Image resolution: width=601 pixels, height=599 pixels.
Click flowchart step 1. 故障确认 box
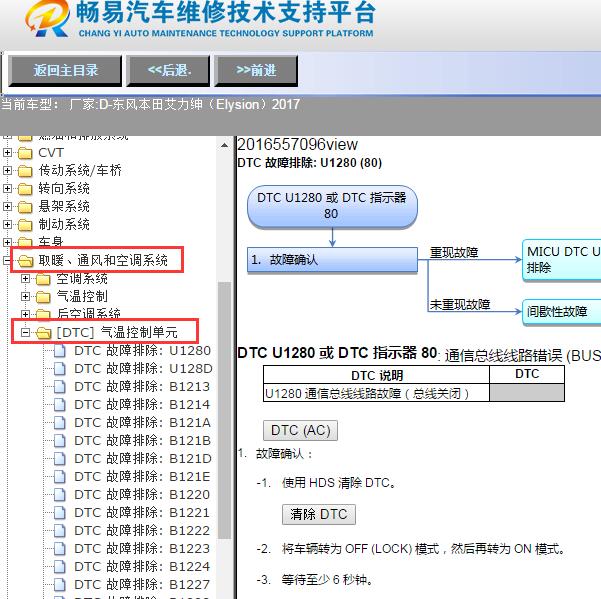point(332,260)
